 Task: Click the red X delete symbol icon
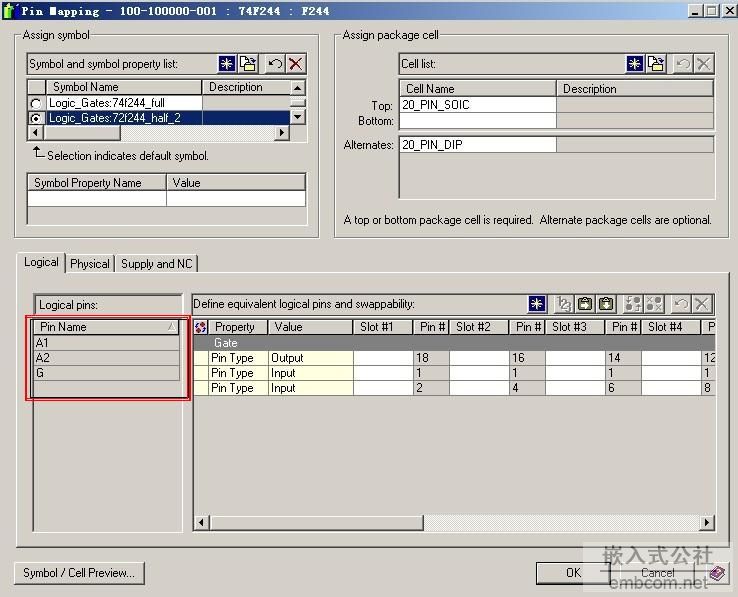tap(295, 64)
